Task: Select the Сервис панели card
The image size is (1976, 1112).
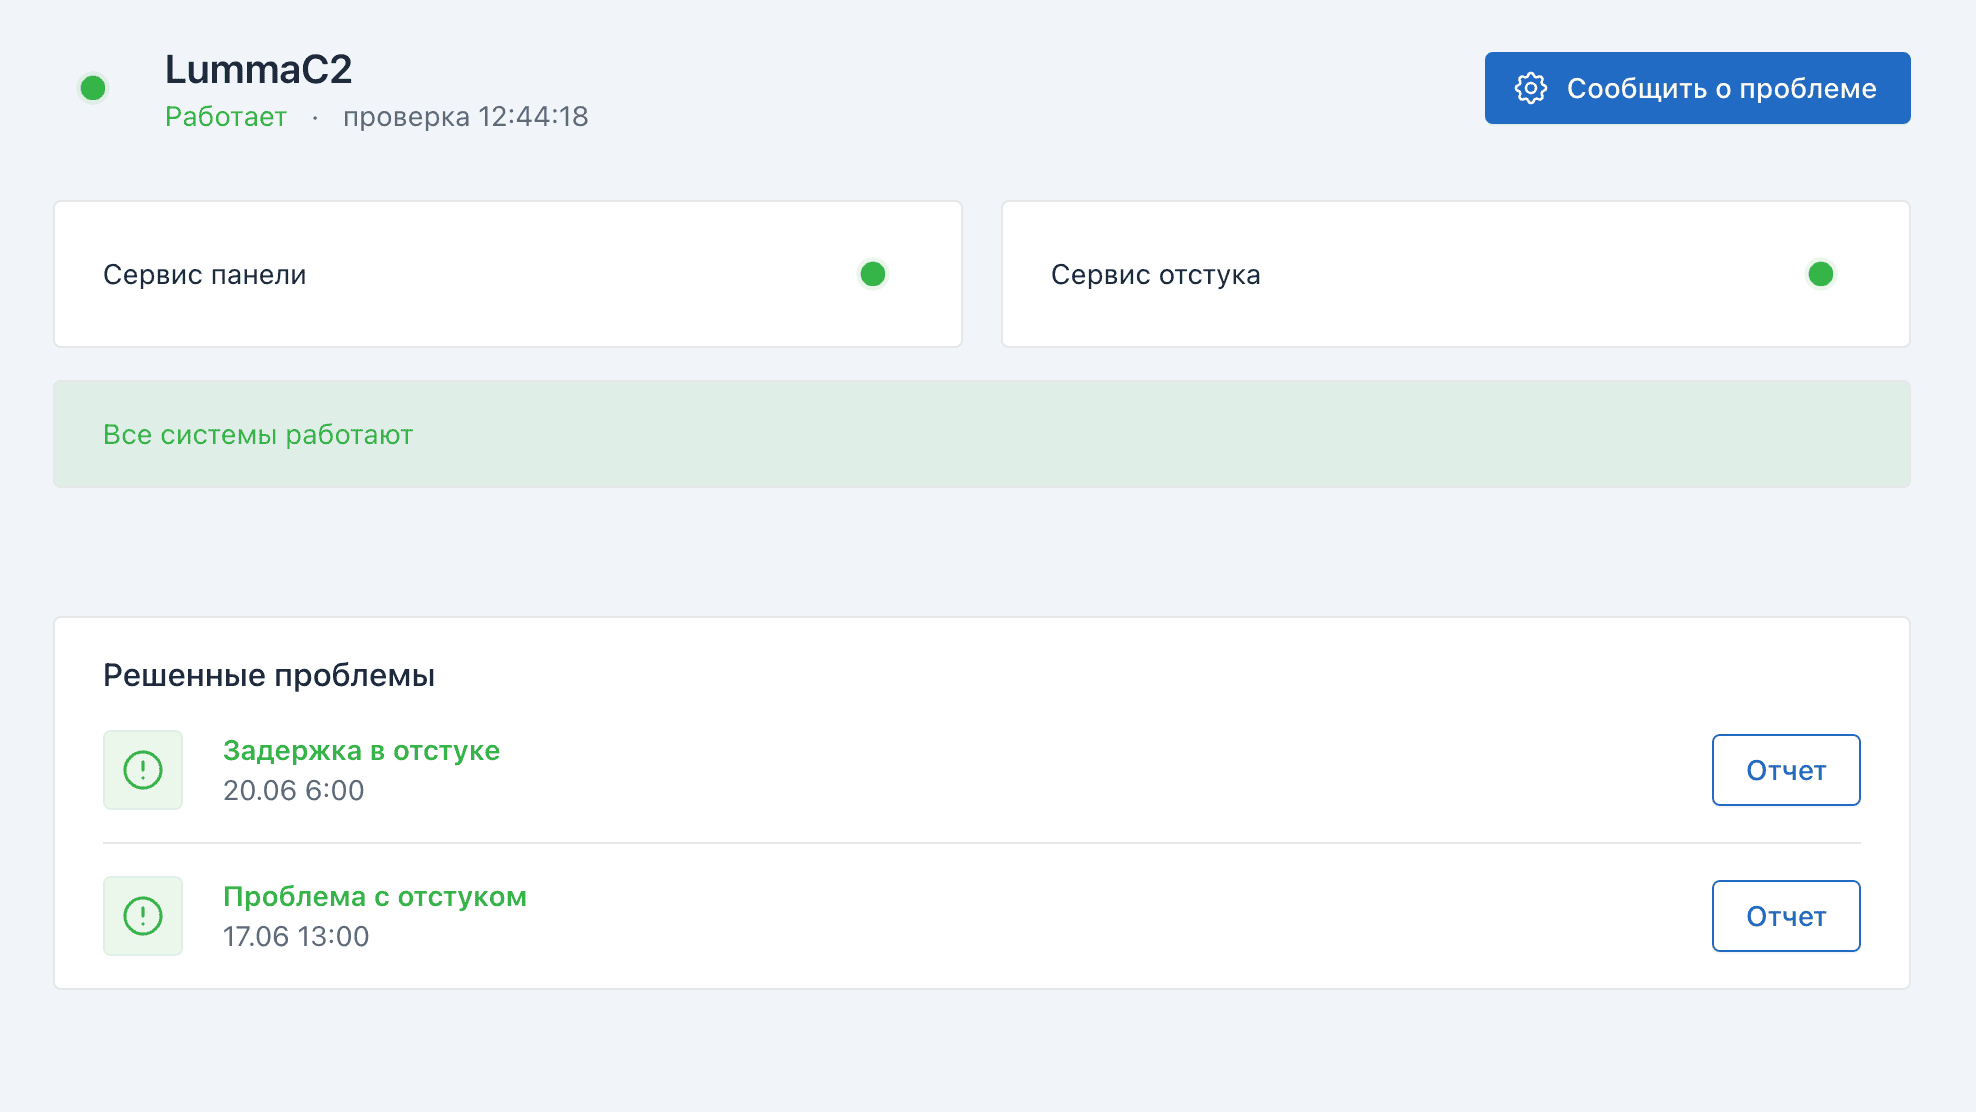Action: coord(507,274)
